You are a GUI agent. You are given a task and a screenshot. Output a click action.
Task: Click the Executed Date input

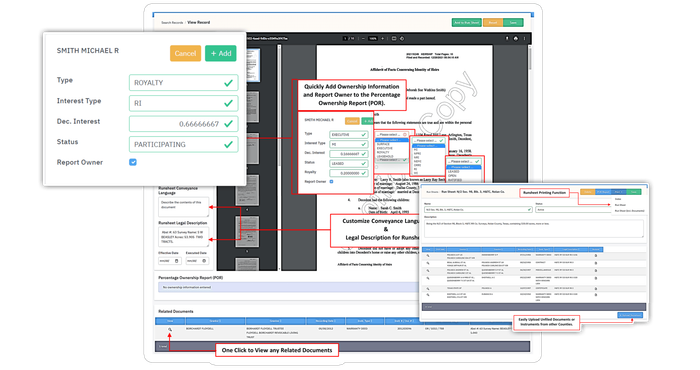[x=197, y=261]
